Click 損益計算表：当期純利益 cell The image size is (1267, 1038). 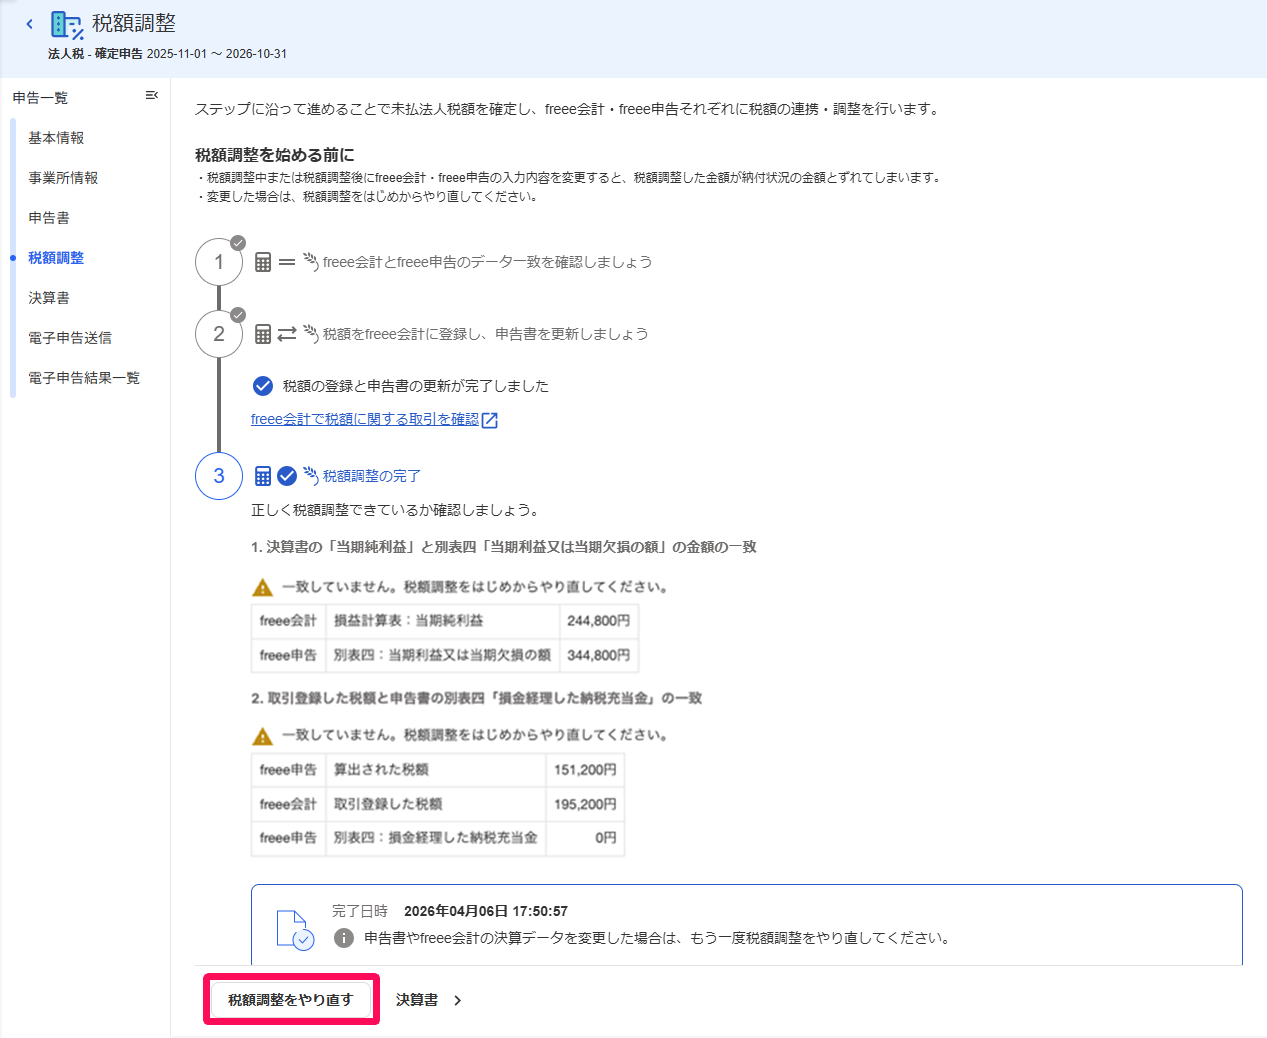442,621
